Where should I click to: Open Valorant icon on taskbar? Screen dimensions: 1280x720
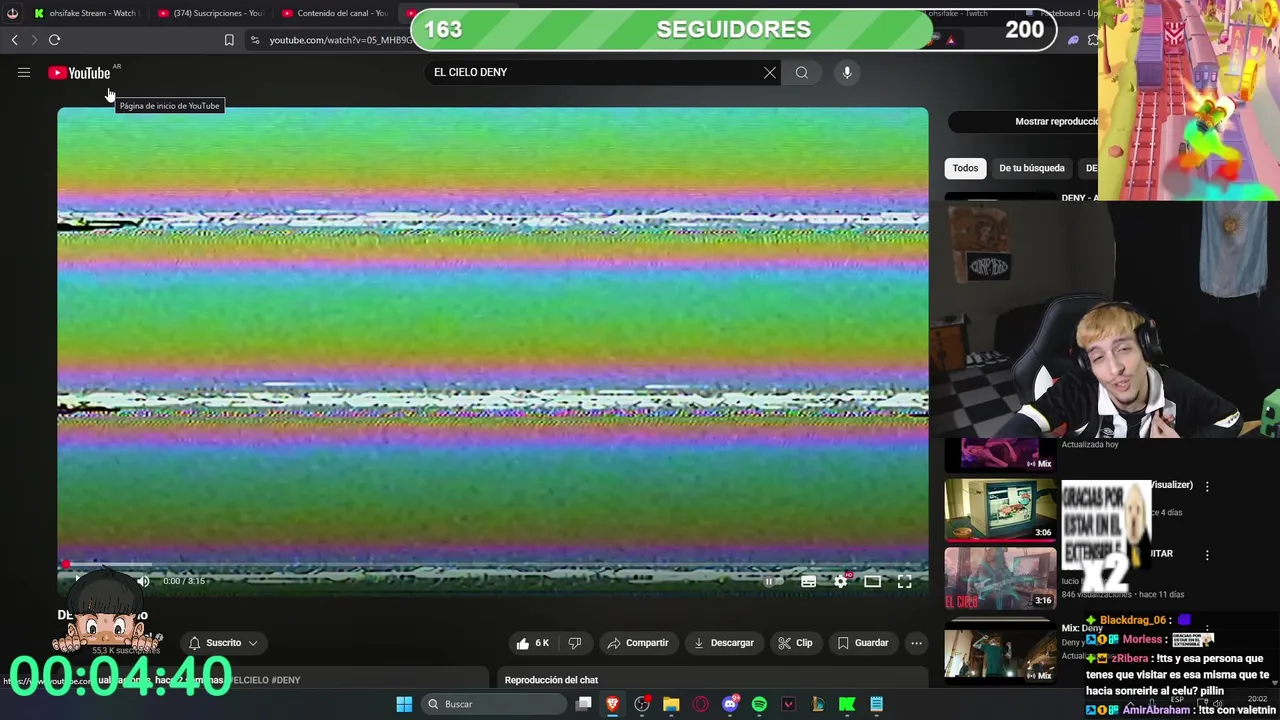click(x=788, y=704)
